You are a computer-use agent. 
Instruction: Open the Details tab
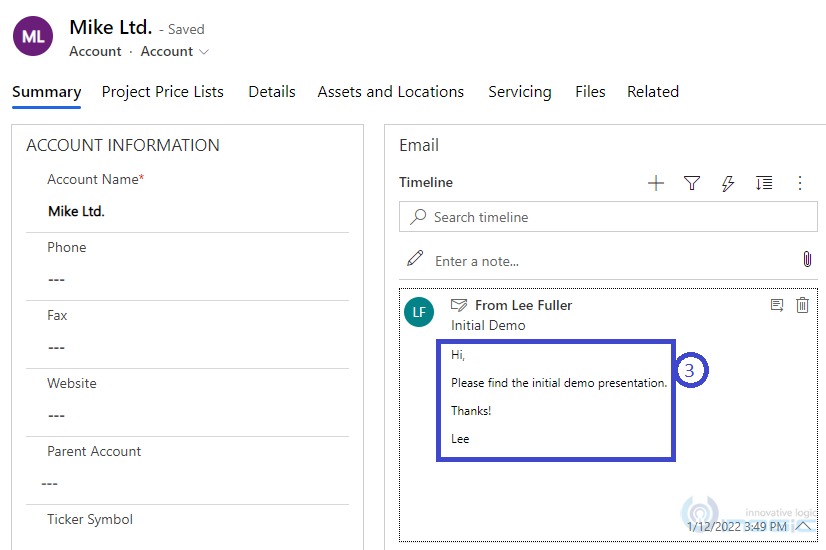pyautogui.click(x=272, y=92)
